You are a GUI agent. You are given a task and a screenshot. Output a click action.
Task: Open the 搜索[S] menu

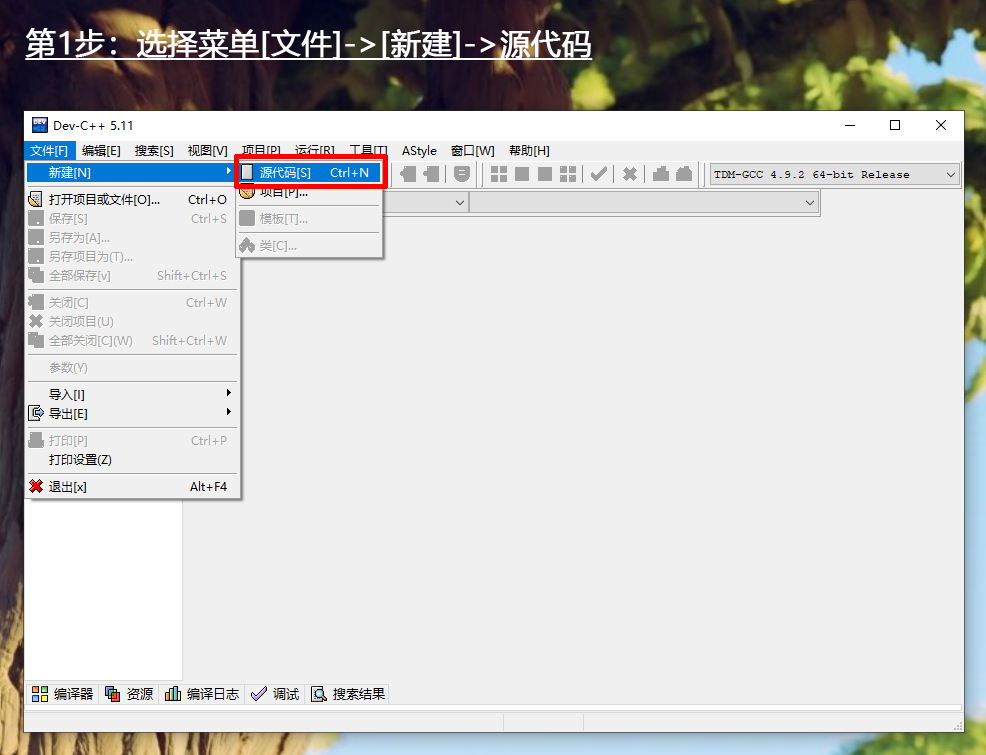click(154, 151)
